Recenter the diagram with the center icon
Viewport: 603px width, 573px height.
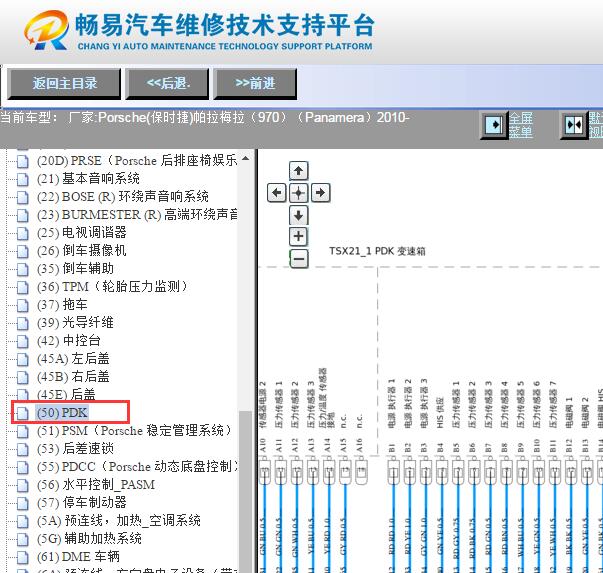point(298,192)
